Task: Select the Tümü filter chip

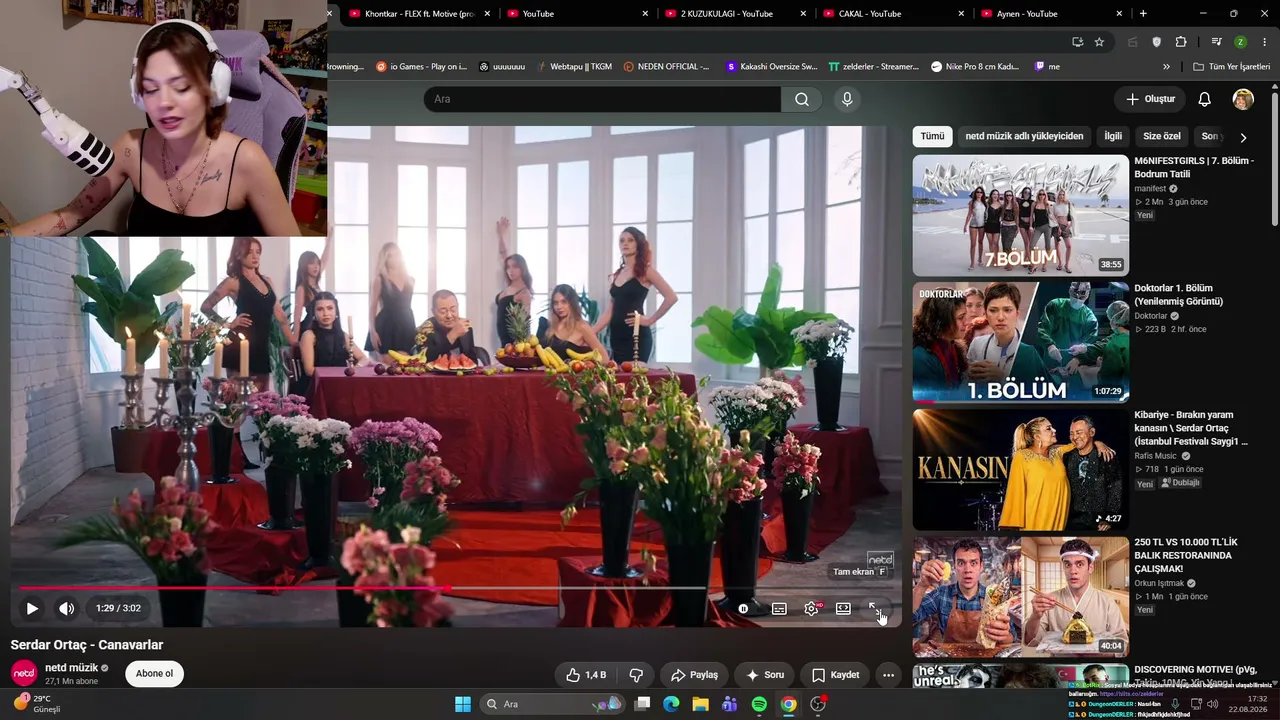Action: [932, 136]
